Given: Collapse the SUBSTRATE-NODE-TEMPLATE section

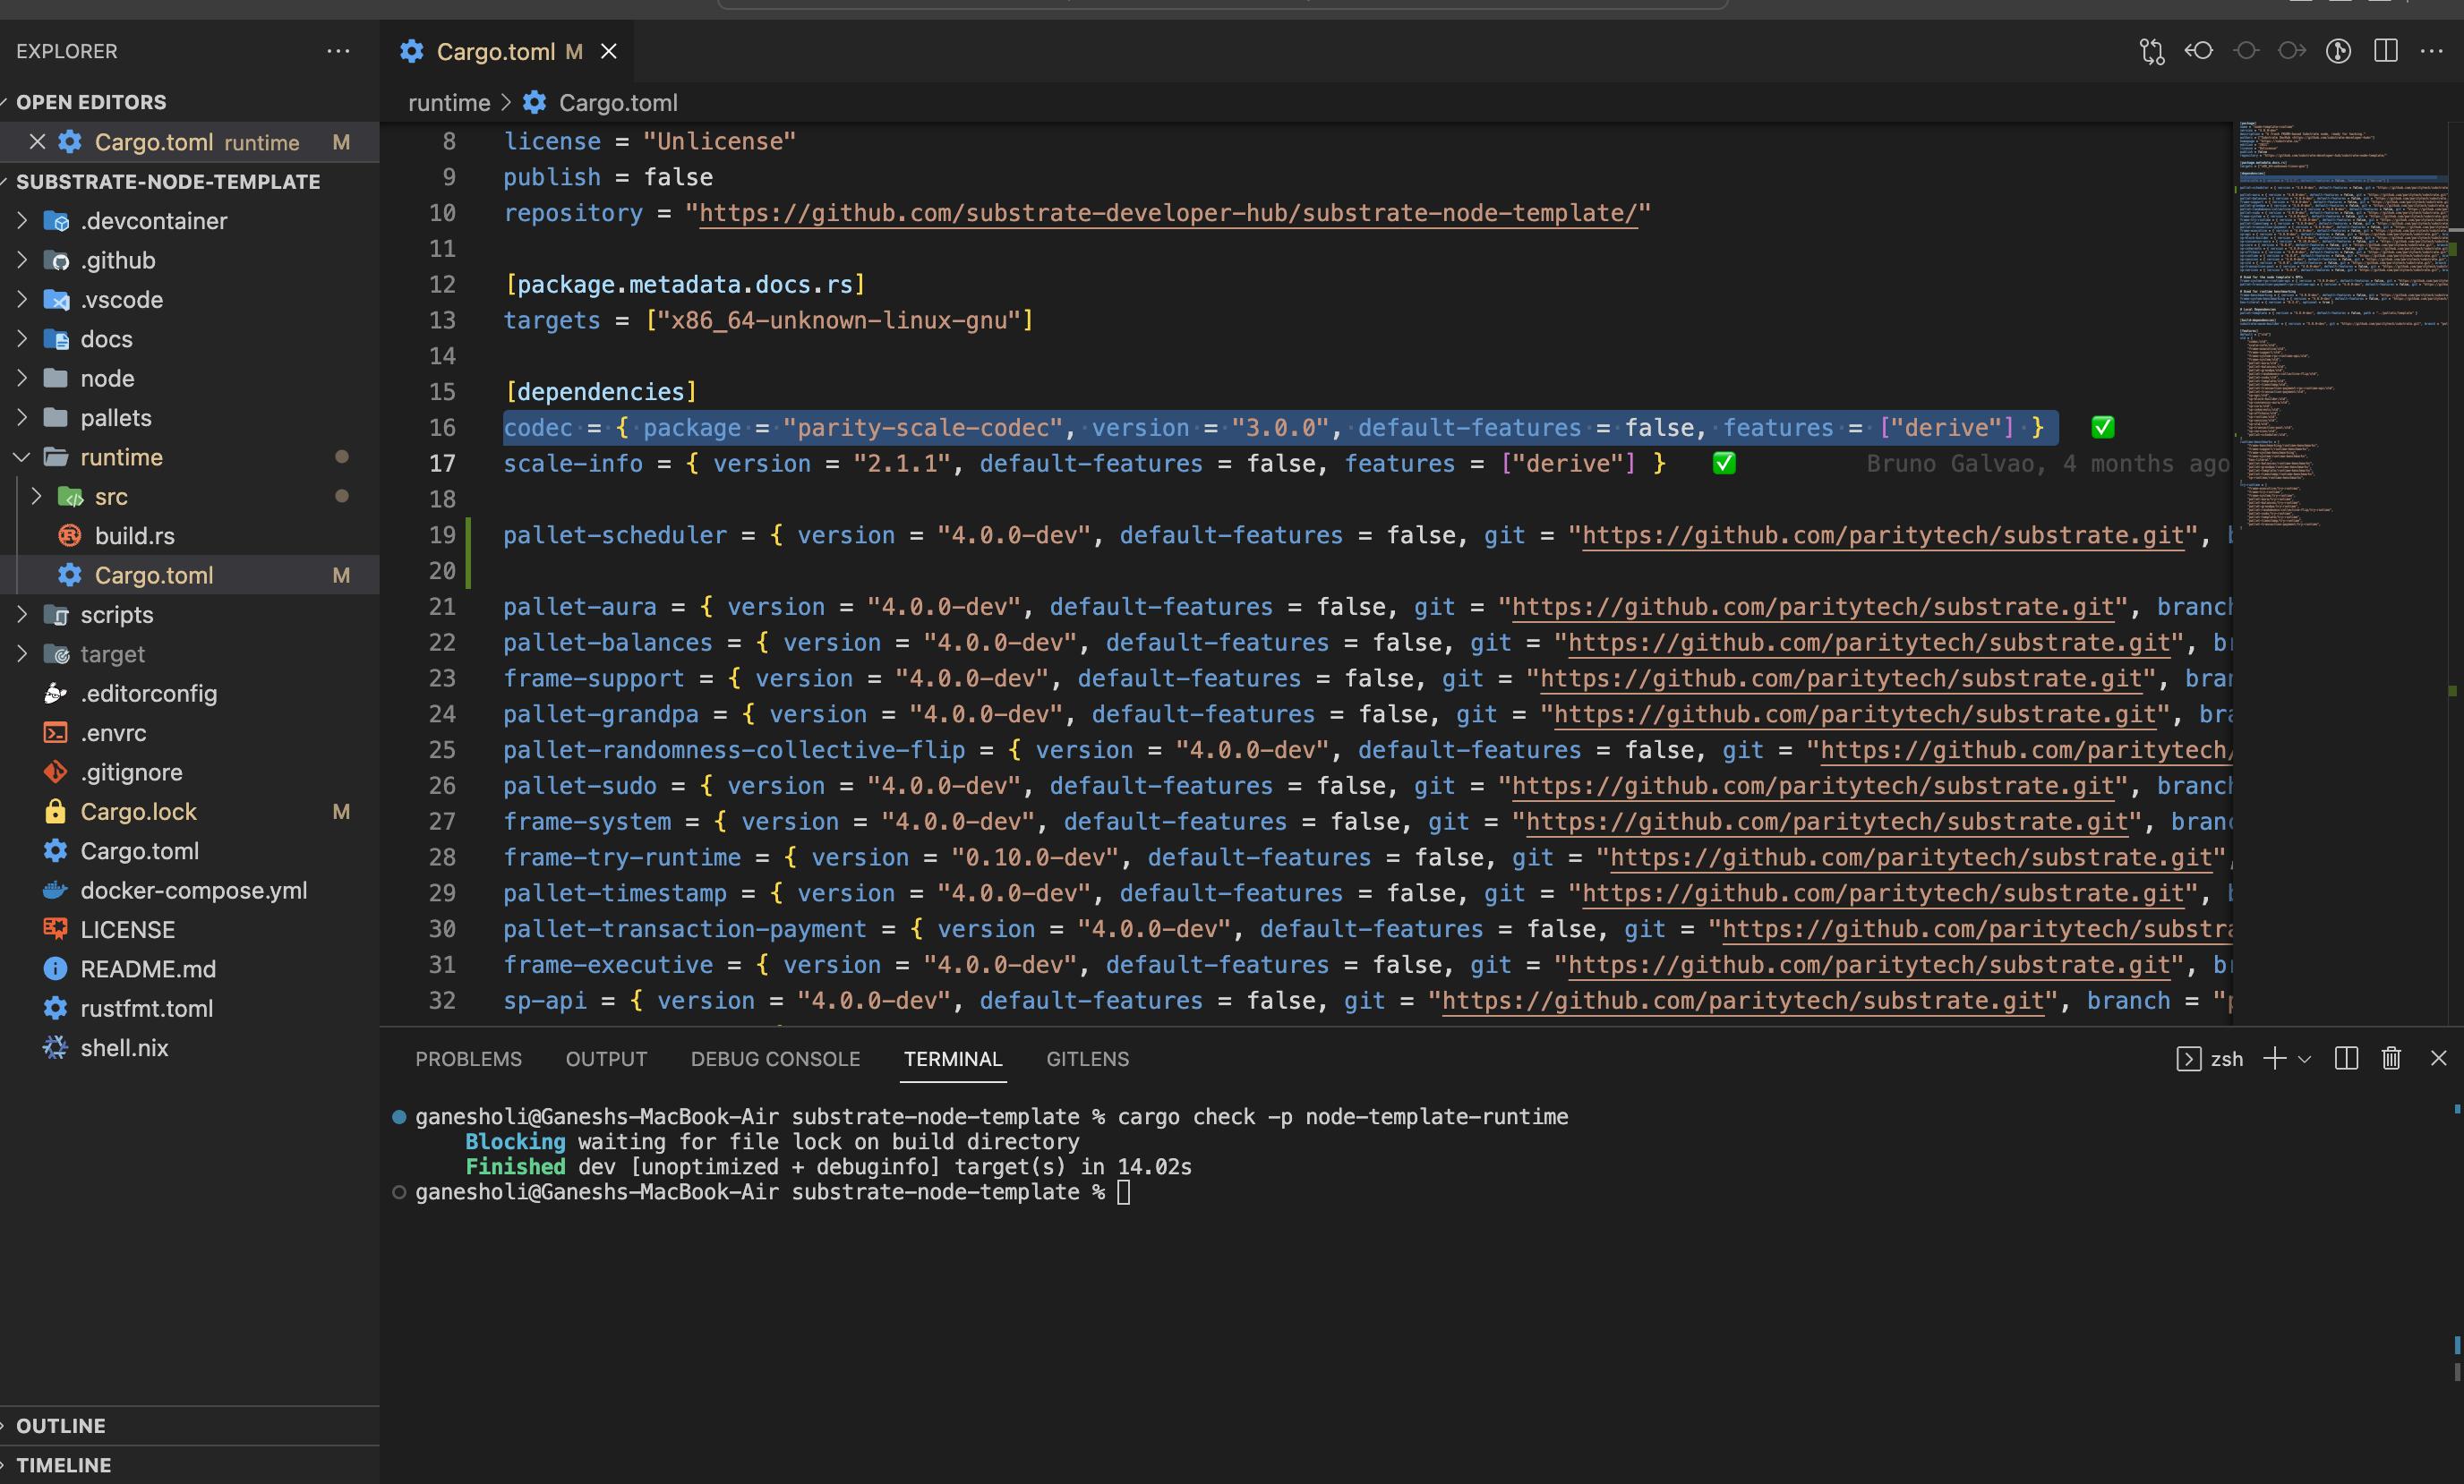Looking at the screenshot, I should [x=167, y=182].
